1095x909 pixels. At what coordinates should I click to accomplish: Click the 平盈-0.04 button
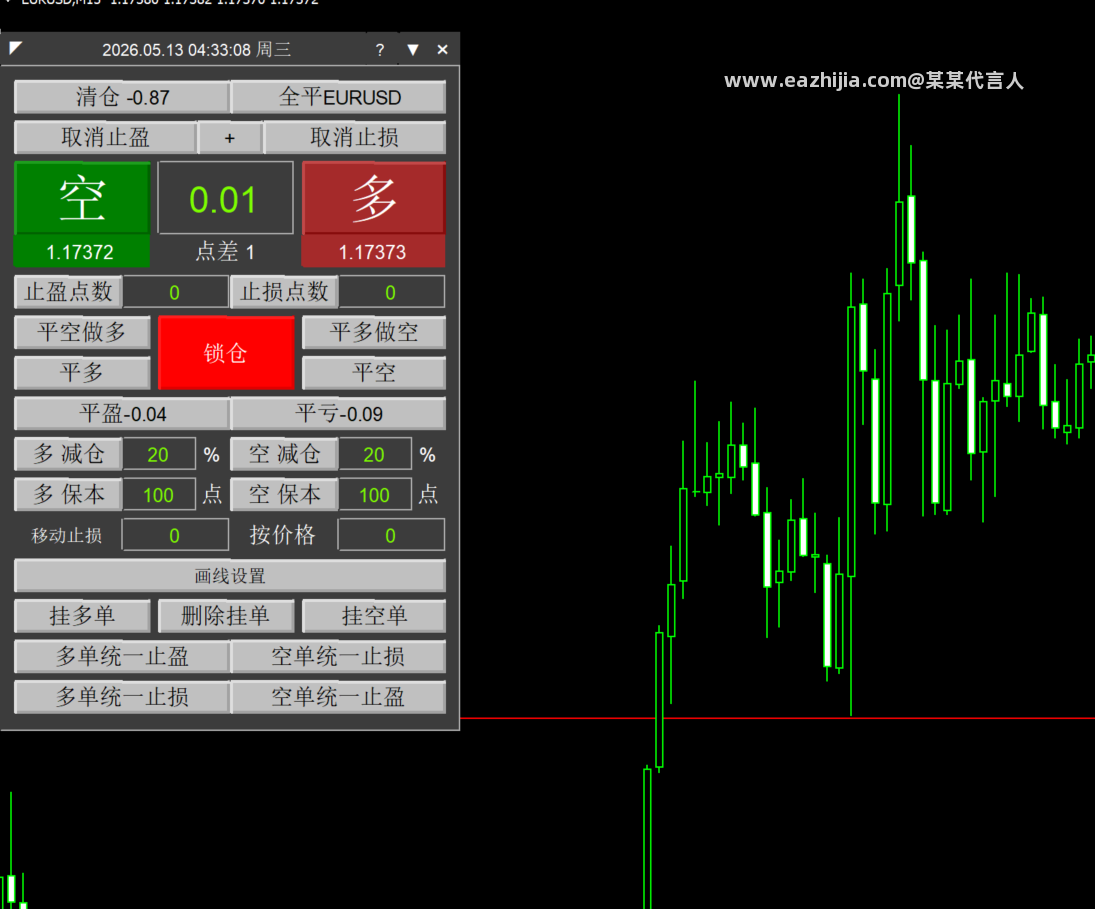(122, 413)
